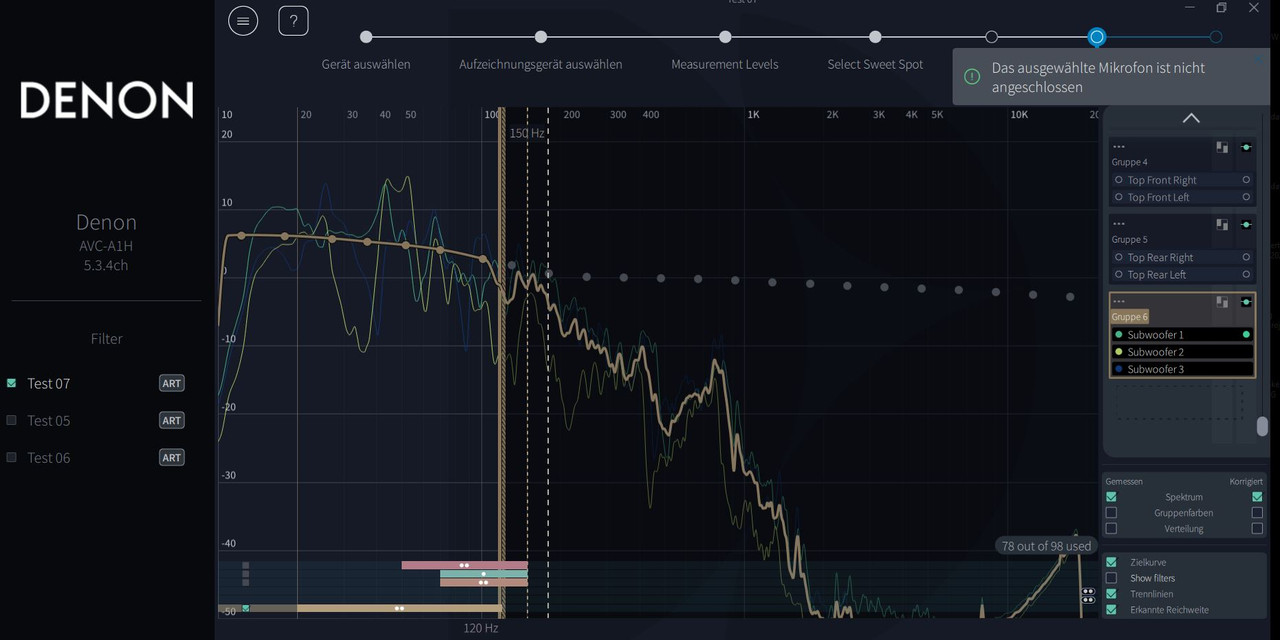This screenshot has width=1280, height=640.
Task: Select Subwoofer 1 entry
Action: [1182, 334]
